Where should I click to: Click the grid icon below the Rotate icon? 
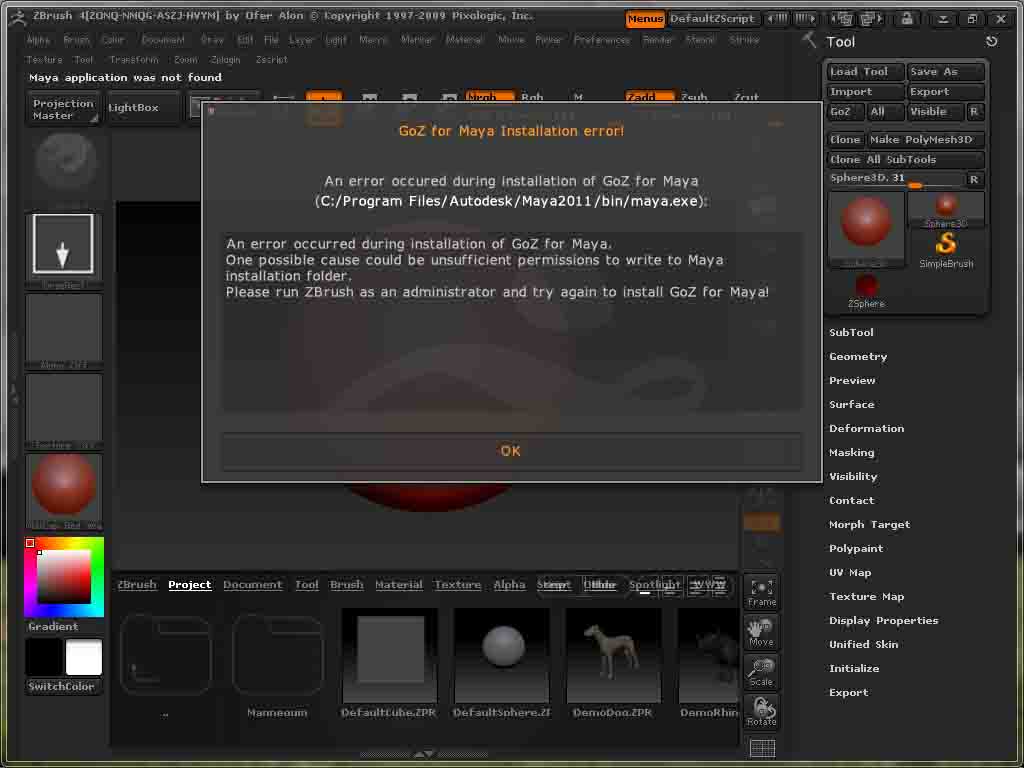(762, 748)
